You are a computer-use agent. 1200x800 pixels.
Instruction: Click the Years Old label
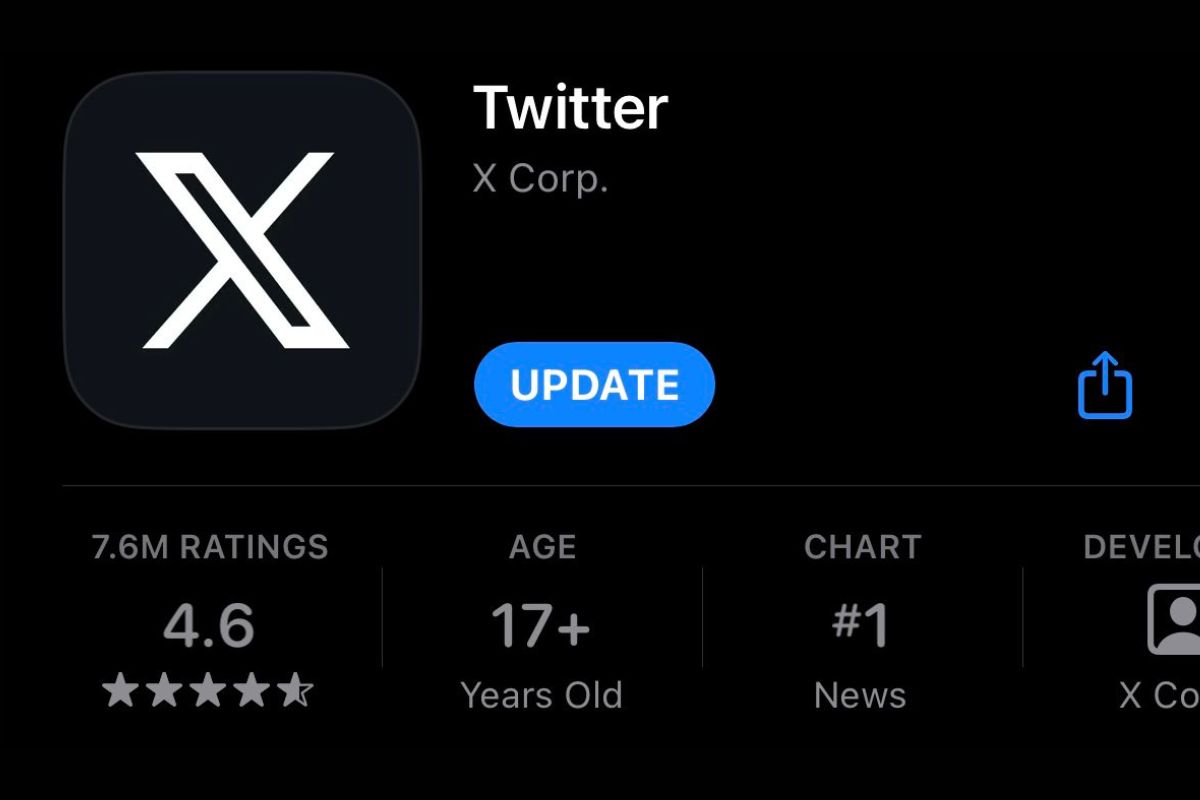point(541,694)
